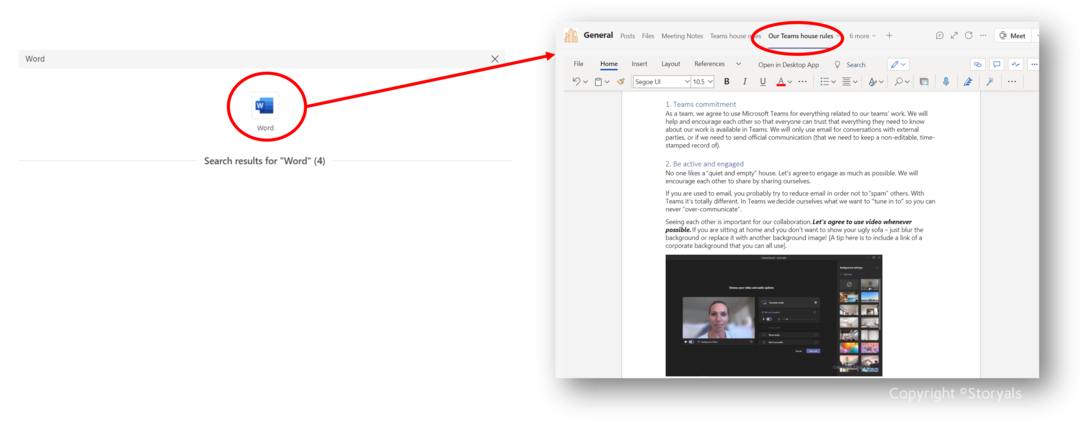Click into the Word search field
This screenshot has height=422, width=1083.
pyautogui.click(x=262, y=59)
